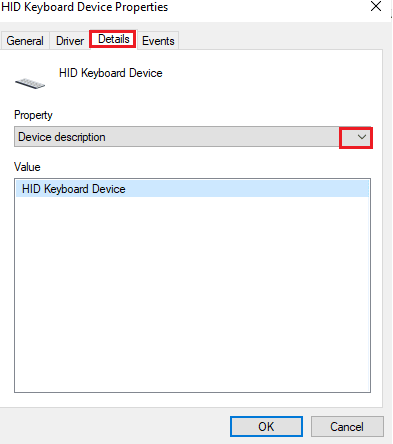Expand the Property dropdown arrow
Viewport: 393px width, 444px height.
pyautogui.click(x=361, y=137)
